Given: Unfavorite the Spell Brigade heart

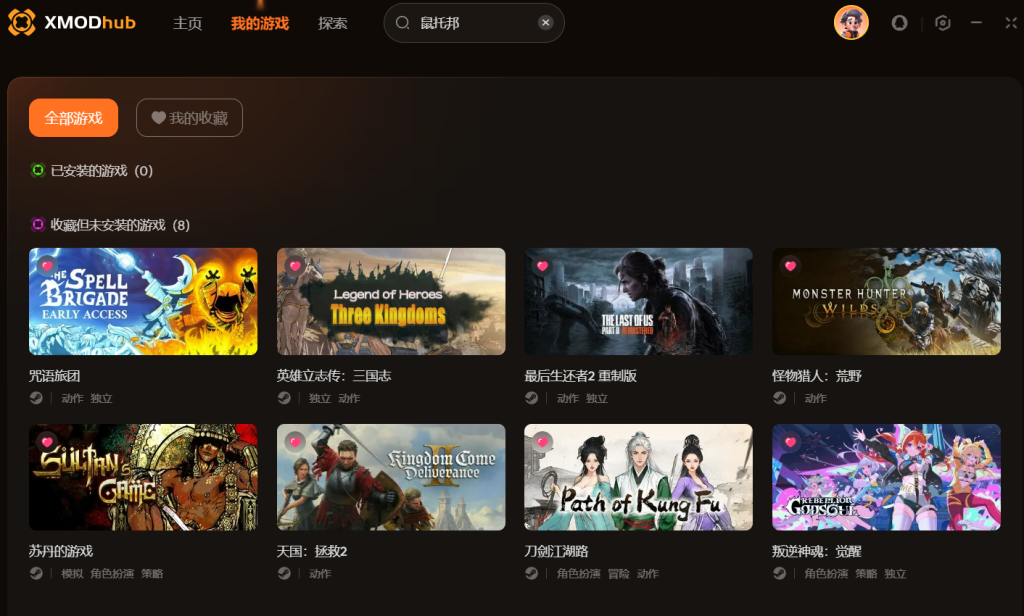Looking at the screenshot, I should coord(47,266).
